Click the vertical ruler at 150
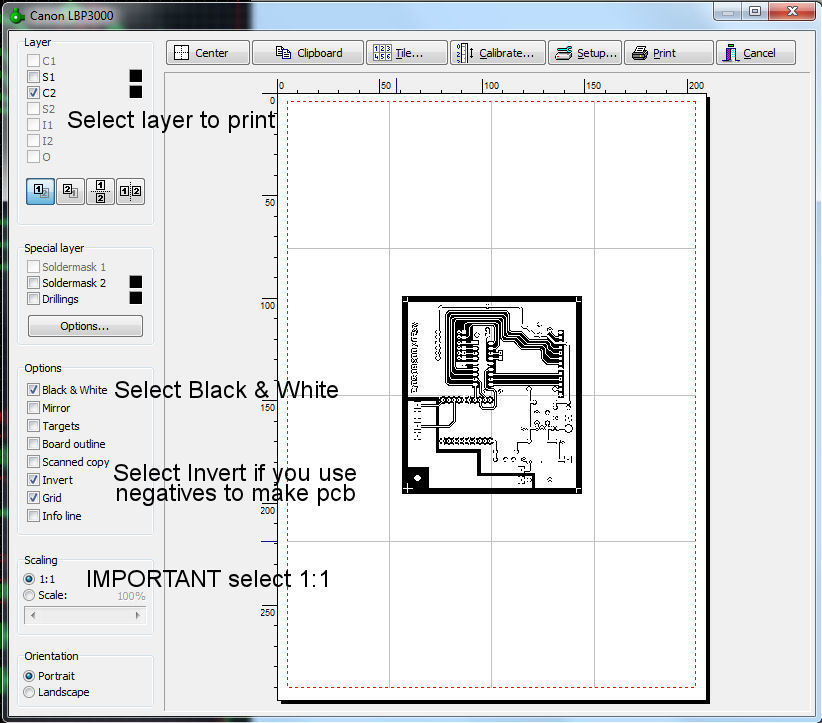This screenshot has width=822, height=723. (268, 407)
